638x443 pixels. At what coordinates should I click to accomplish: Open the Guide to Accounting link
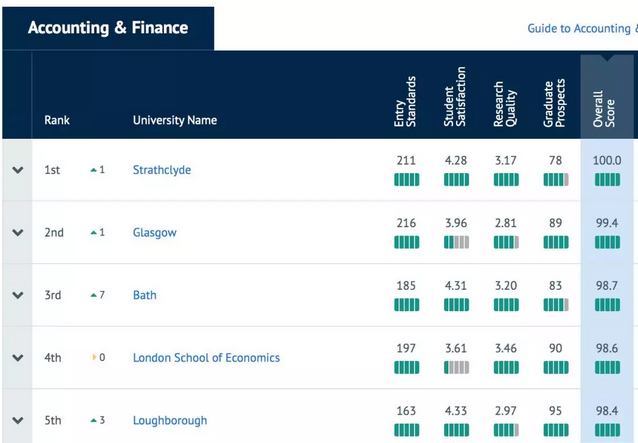[x=581, y=29]
